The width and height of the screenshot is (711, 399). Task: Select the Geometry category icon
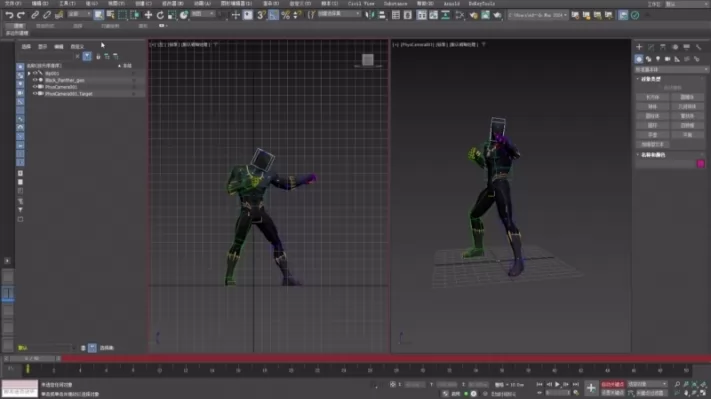pyautogui.click(x=638, y=59)
